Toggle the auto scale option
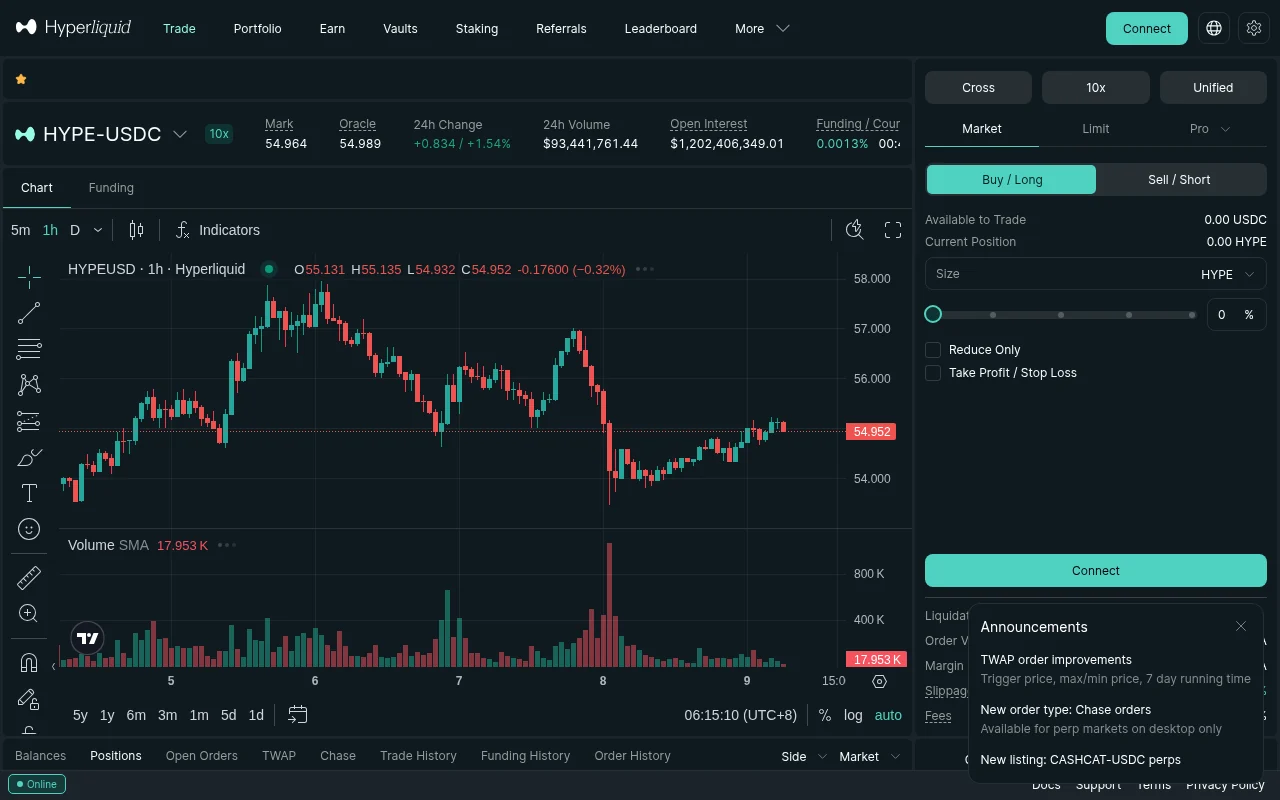The height and width of the screenshot is (800, 1280). pyautogui.click(x=888, y=715)
